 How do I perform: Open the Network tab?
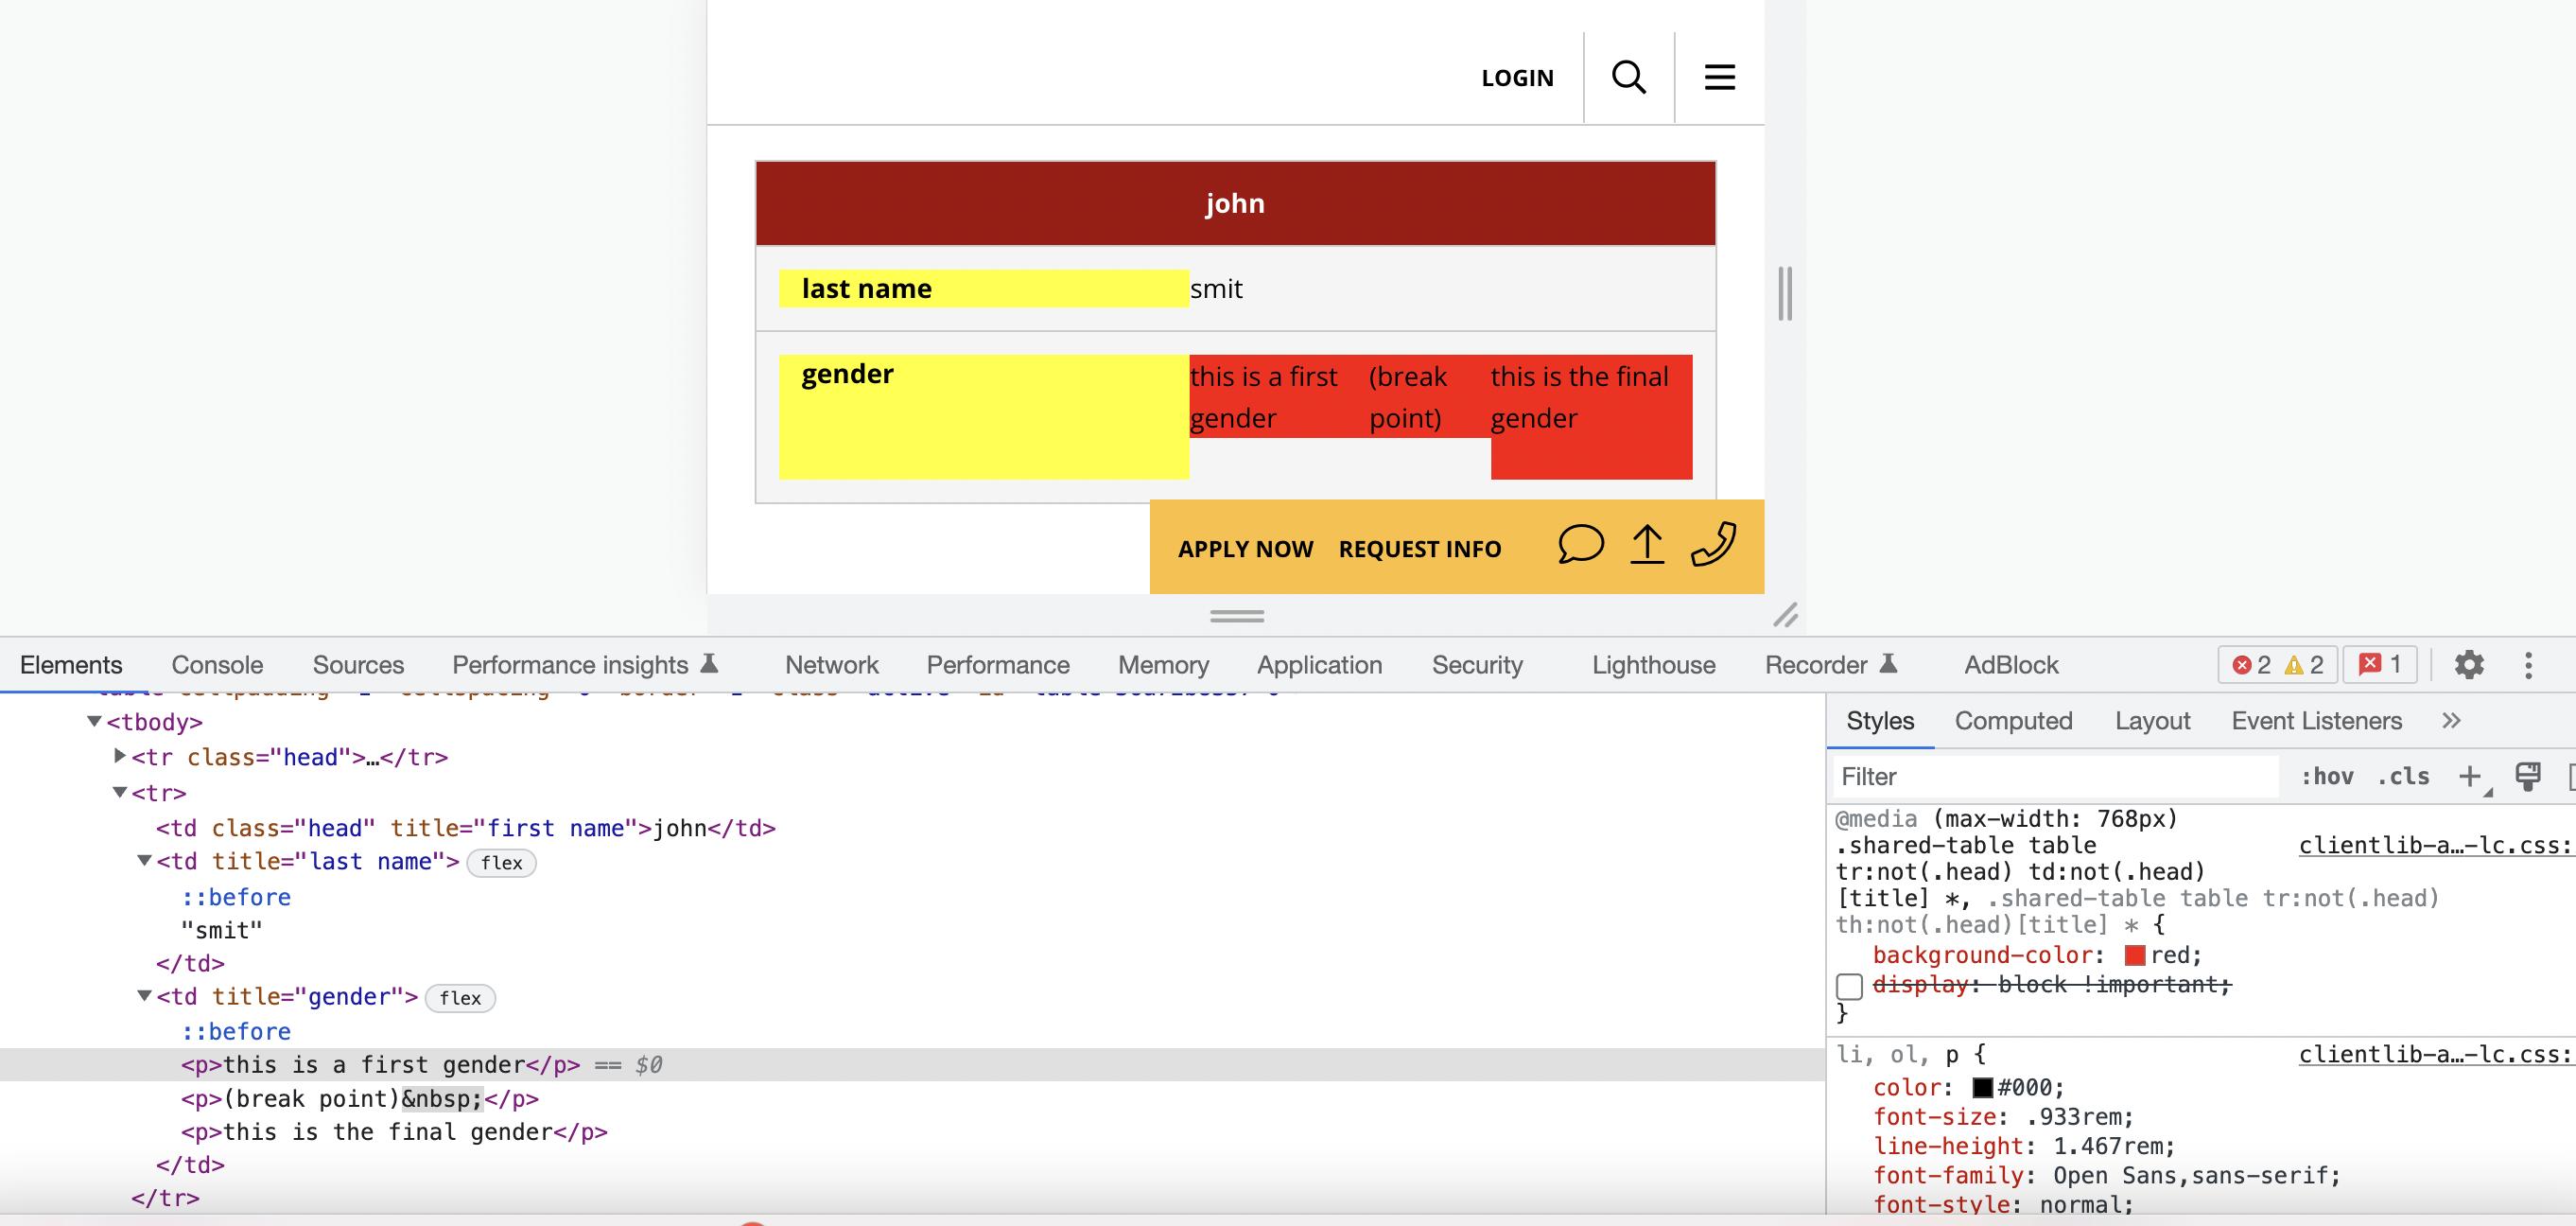click(x=831, y=665)
